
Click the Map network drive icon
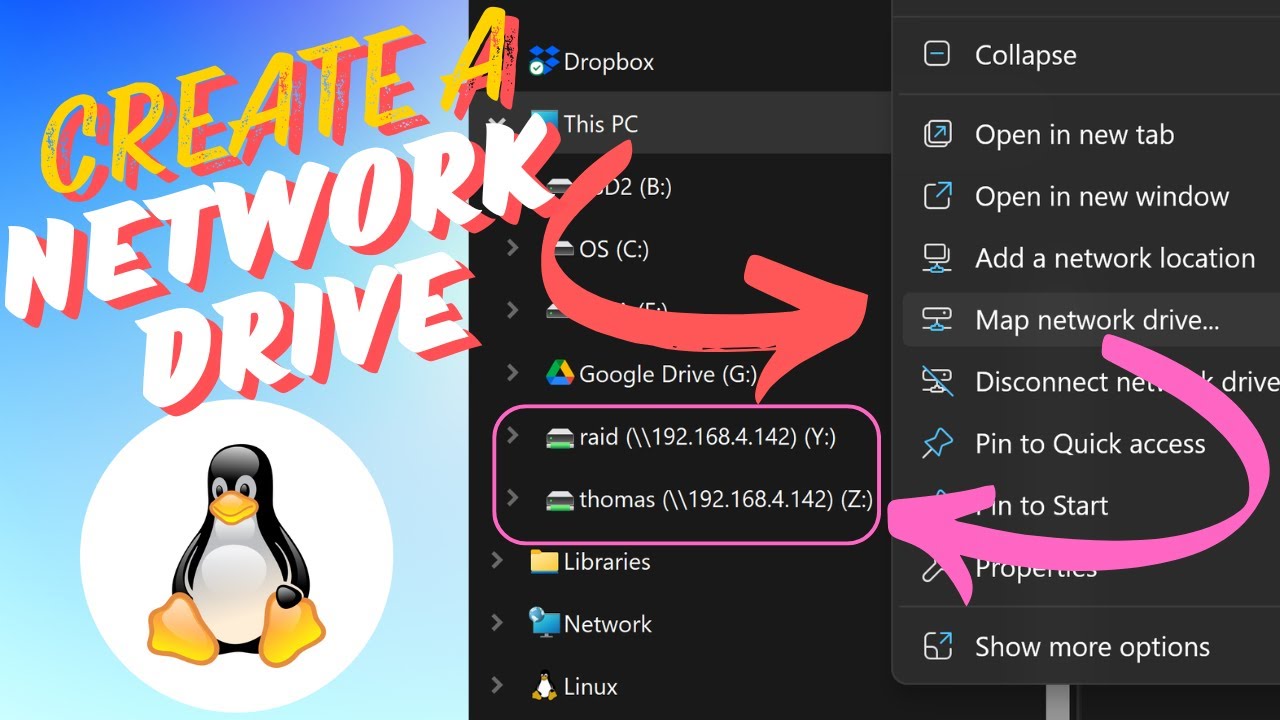click(x=937, y=320)
